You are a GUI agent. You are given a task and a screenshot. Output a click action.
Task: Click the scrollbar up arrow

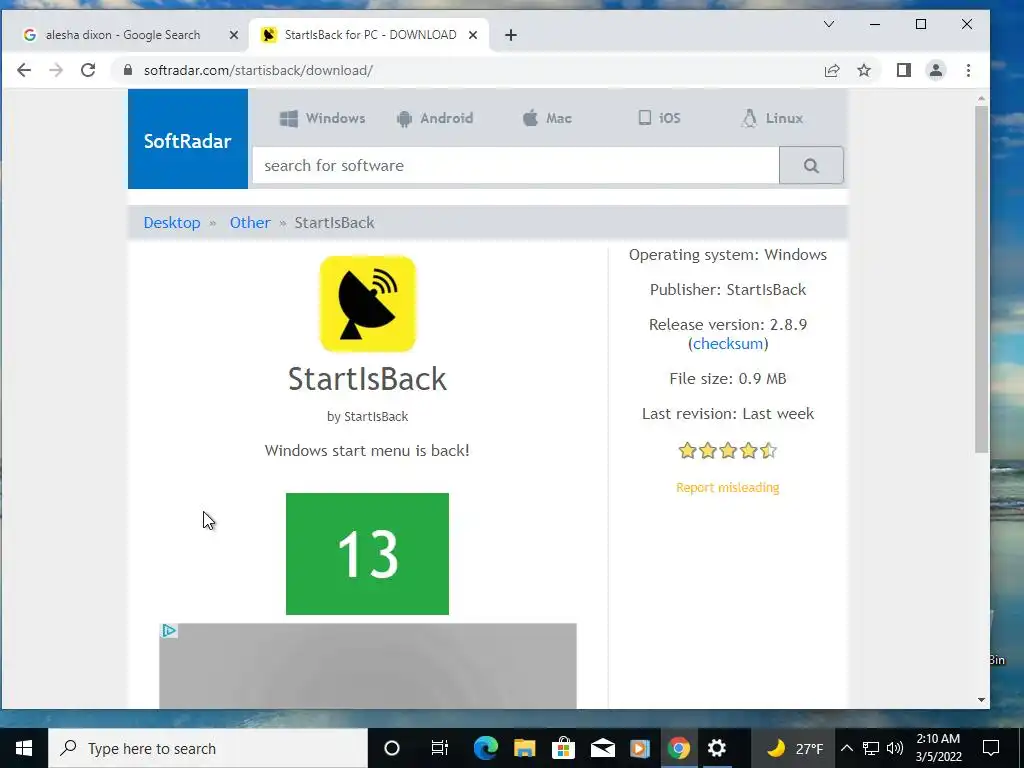coord(981,99)
